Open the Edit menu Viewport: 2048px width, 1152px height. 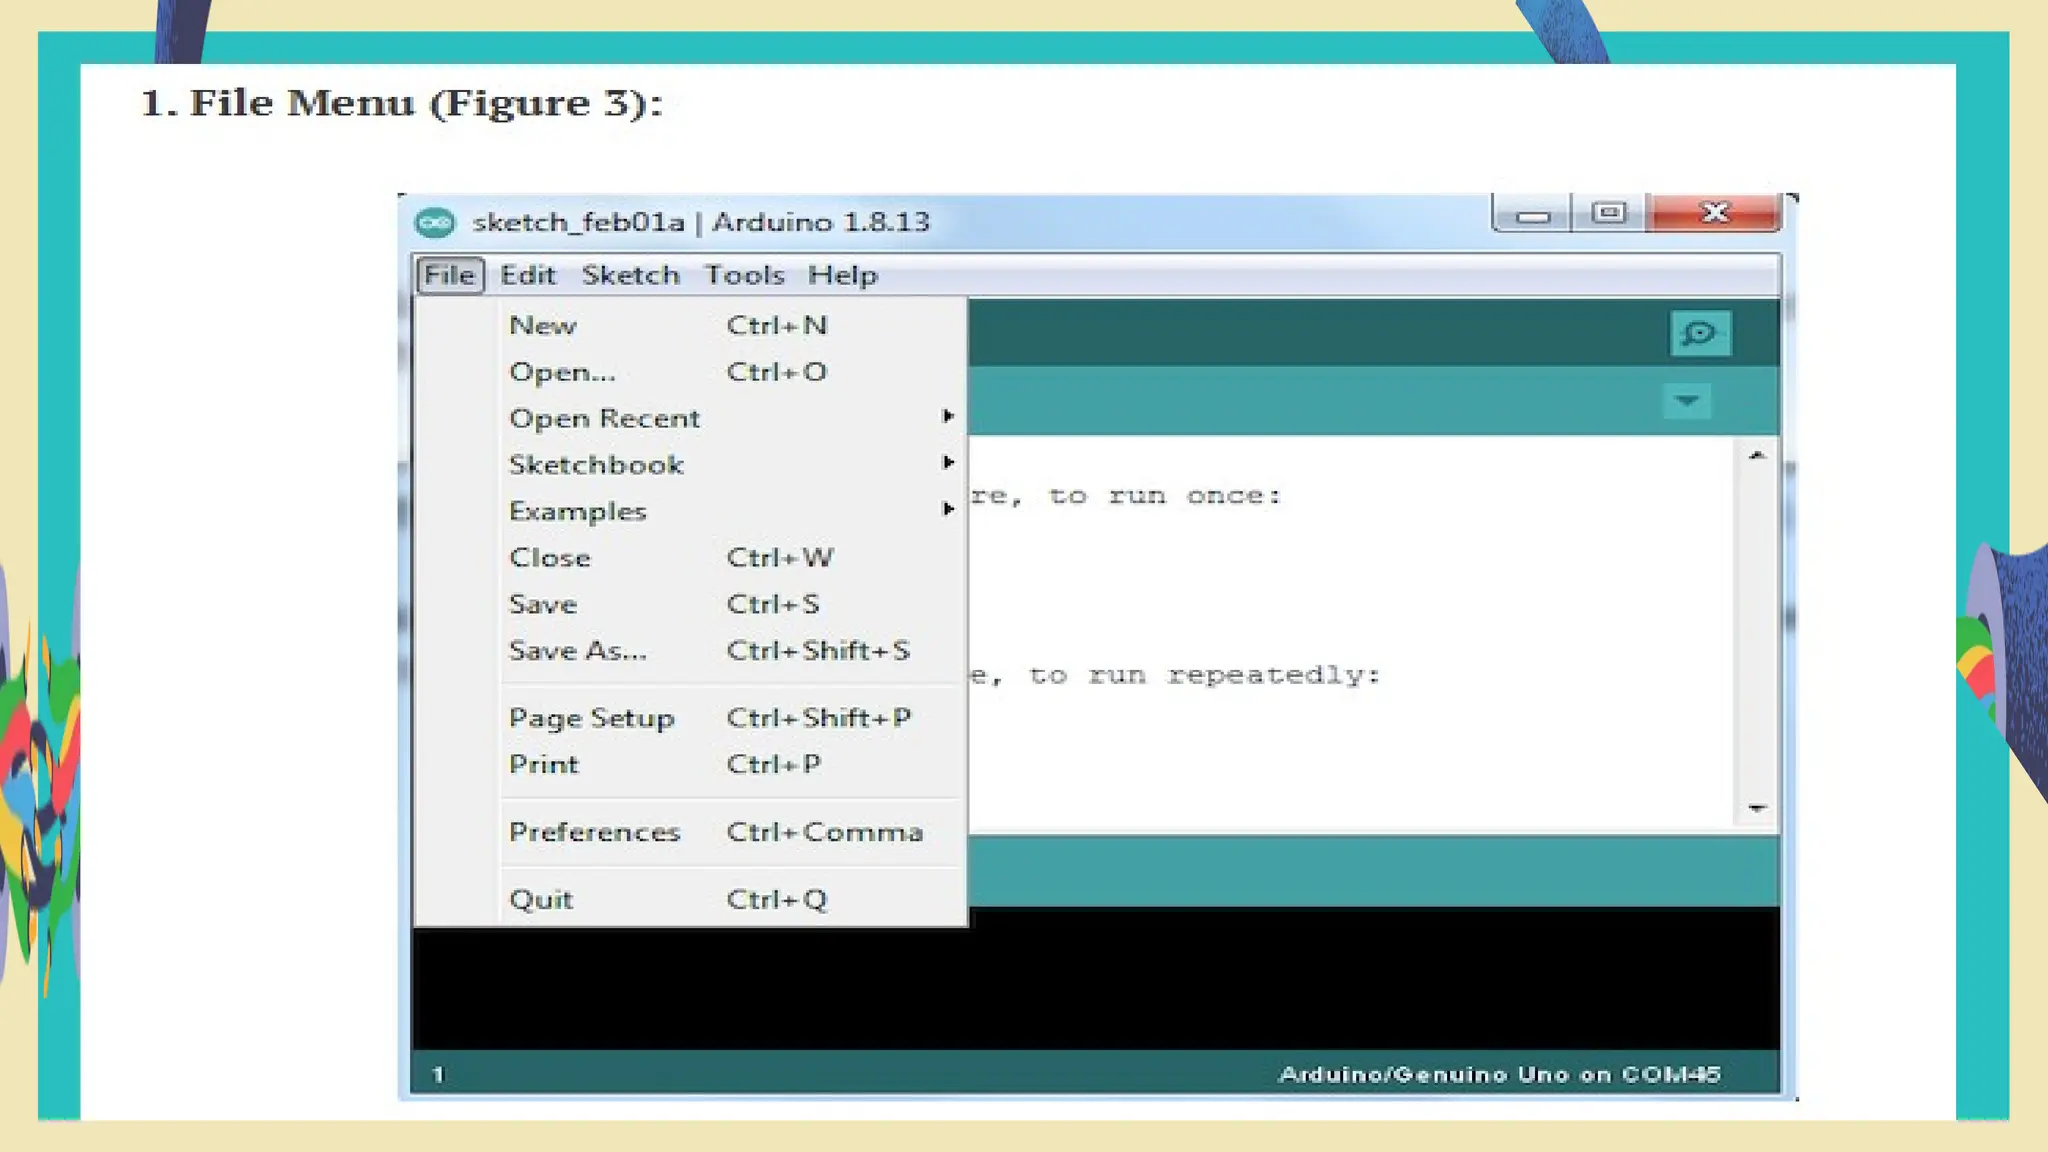(x=527, y=275)
